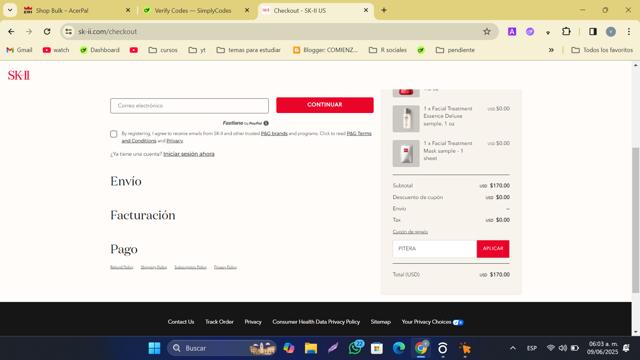Click Facial Treatment Essence sample thumbnail
The width and height of the screenshot is (640, 360).
pos(406,119)
